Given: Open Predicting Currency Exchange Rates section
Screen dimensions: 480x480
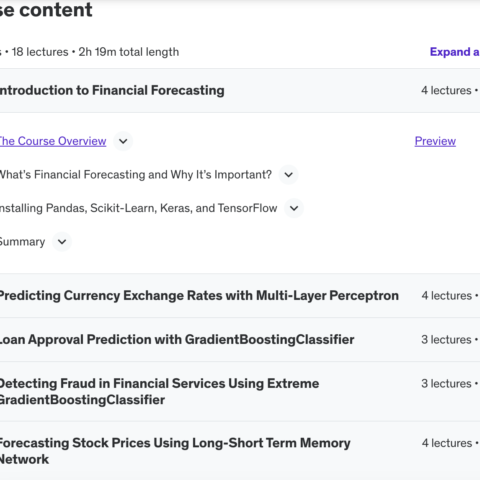Looking at the screenshot, I should pyautogui.click(x=240, y=296).
